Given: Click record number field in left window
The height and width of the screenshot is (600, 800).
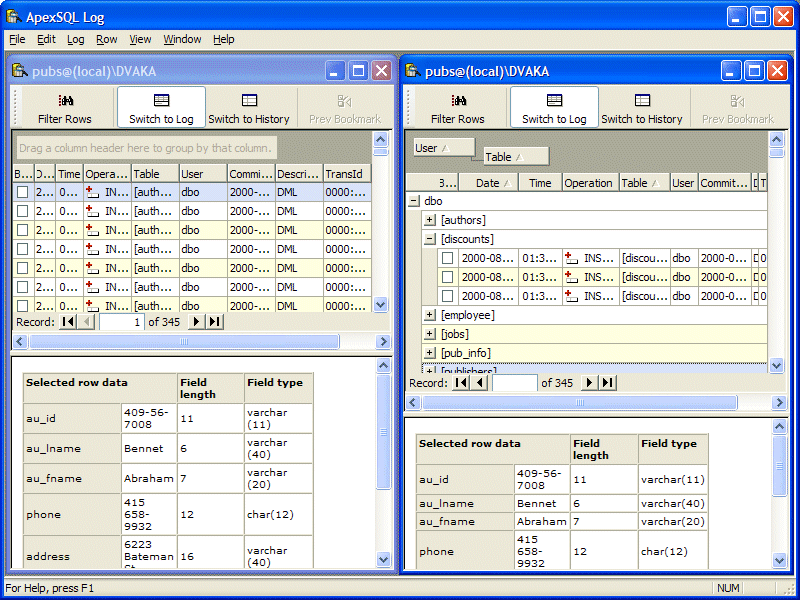Looking at the screenshot, I should click(x=121, y=322).
